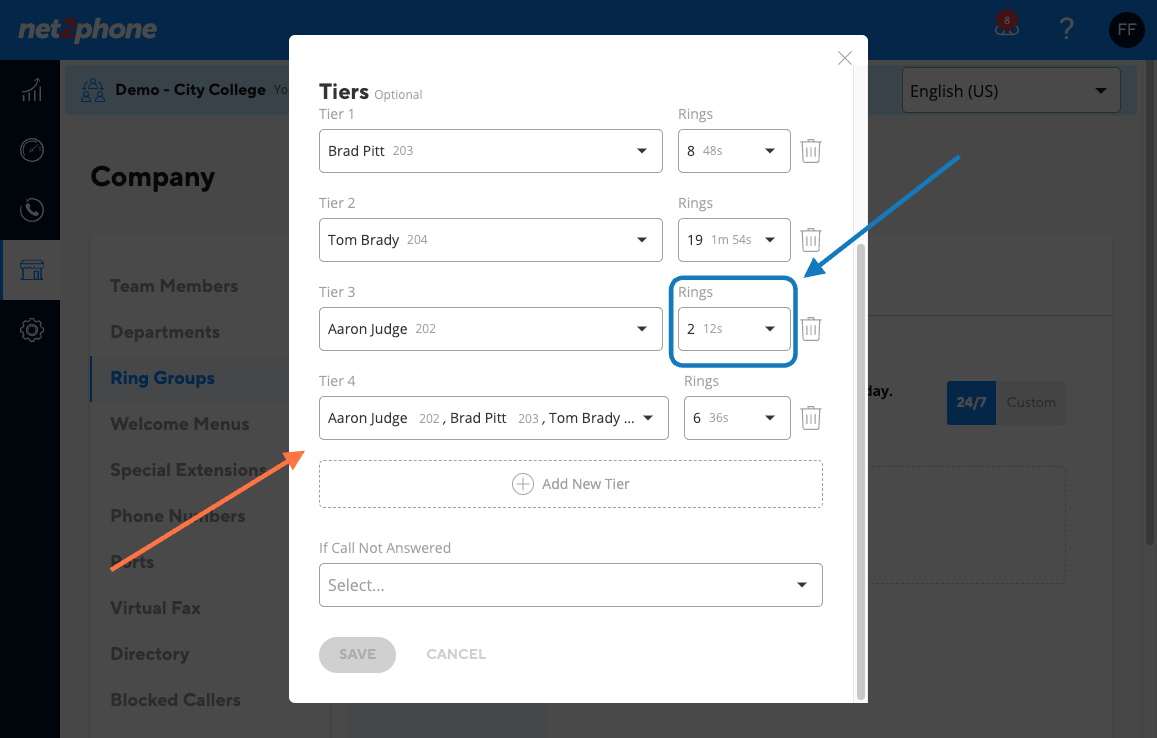
Task: Expand Tier 2 Tom Brady member dropdown
Action: coord(491,240)
